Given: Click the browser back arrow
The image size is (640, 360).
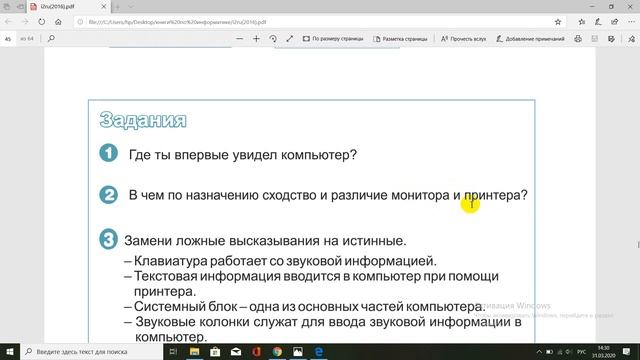Looking at the screenshot, I should tap(9, 22).
